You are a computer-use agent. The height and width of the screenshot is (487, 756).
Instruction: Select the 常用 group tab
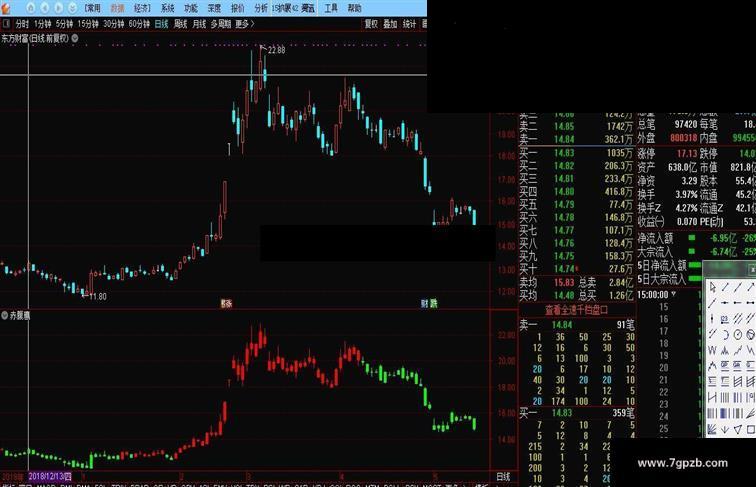click(93, 8)
